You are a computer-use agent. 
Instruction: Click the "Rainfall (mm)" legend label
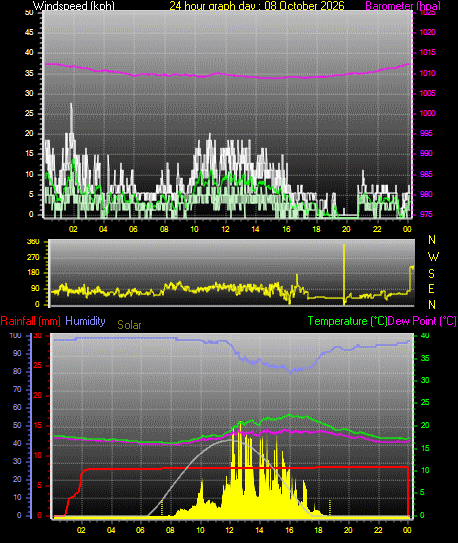coord(30,321)
